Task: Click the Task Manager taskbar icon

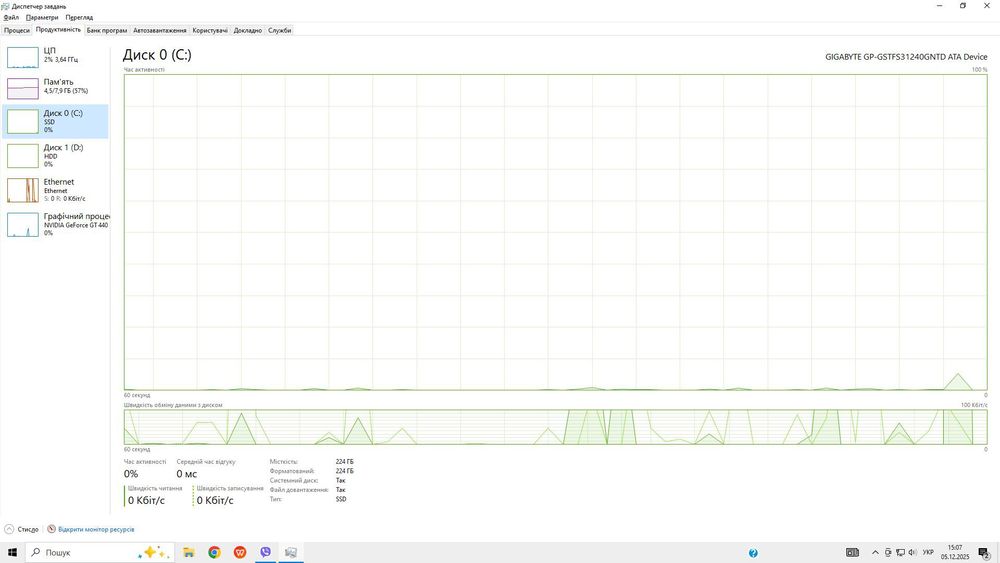Action: point(291,552)
